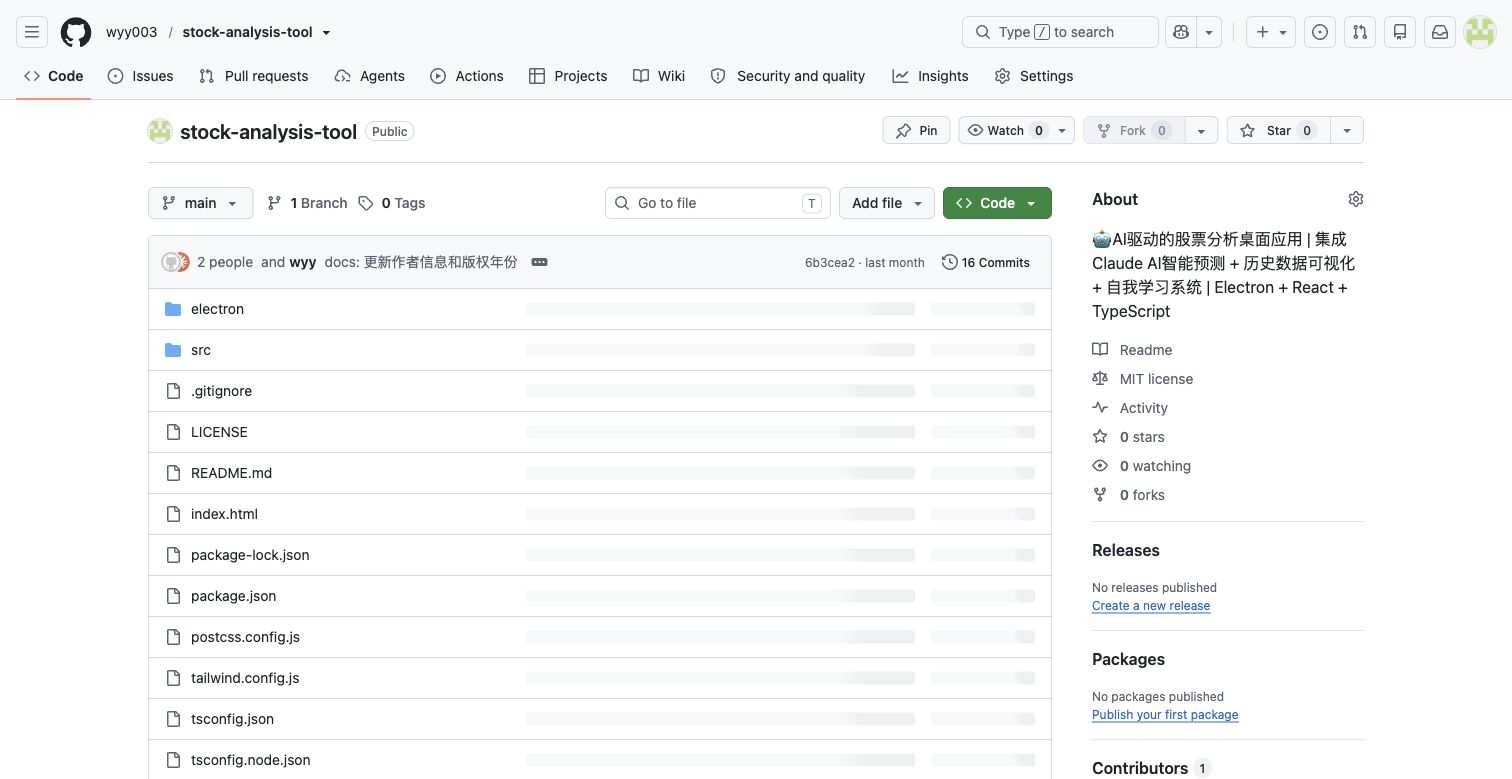1512x779 pixels.
Task: Open the pull requests icon in the header
Action: 1360,32
